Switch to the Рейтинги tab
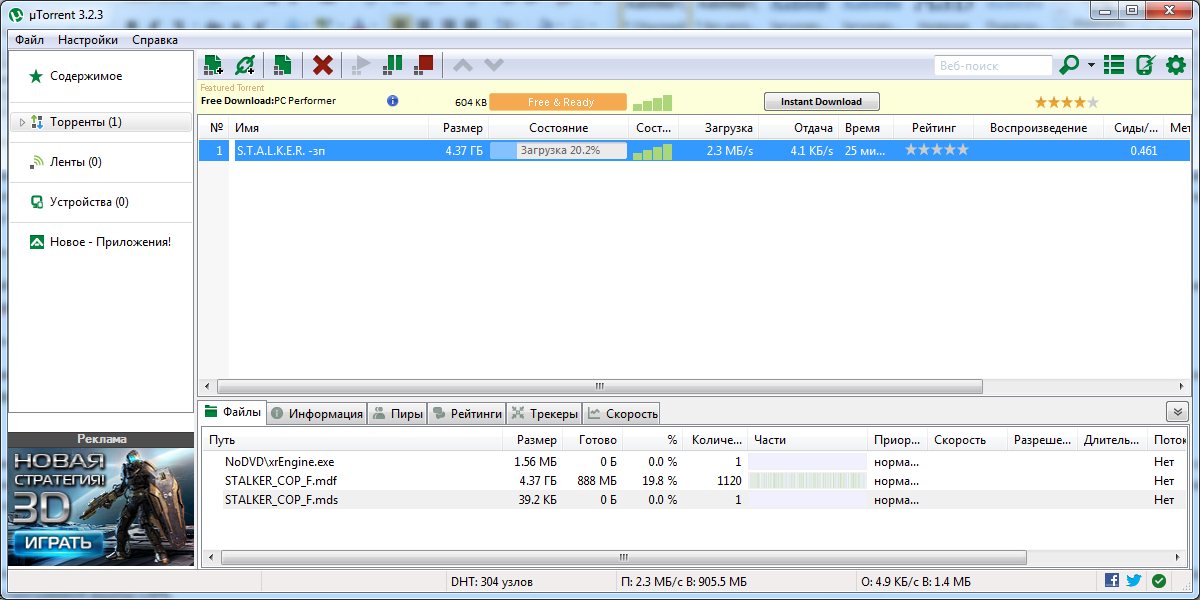 coord(467,413)
